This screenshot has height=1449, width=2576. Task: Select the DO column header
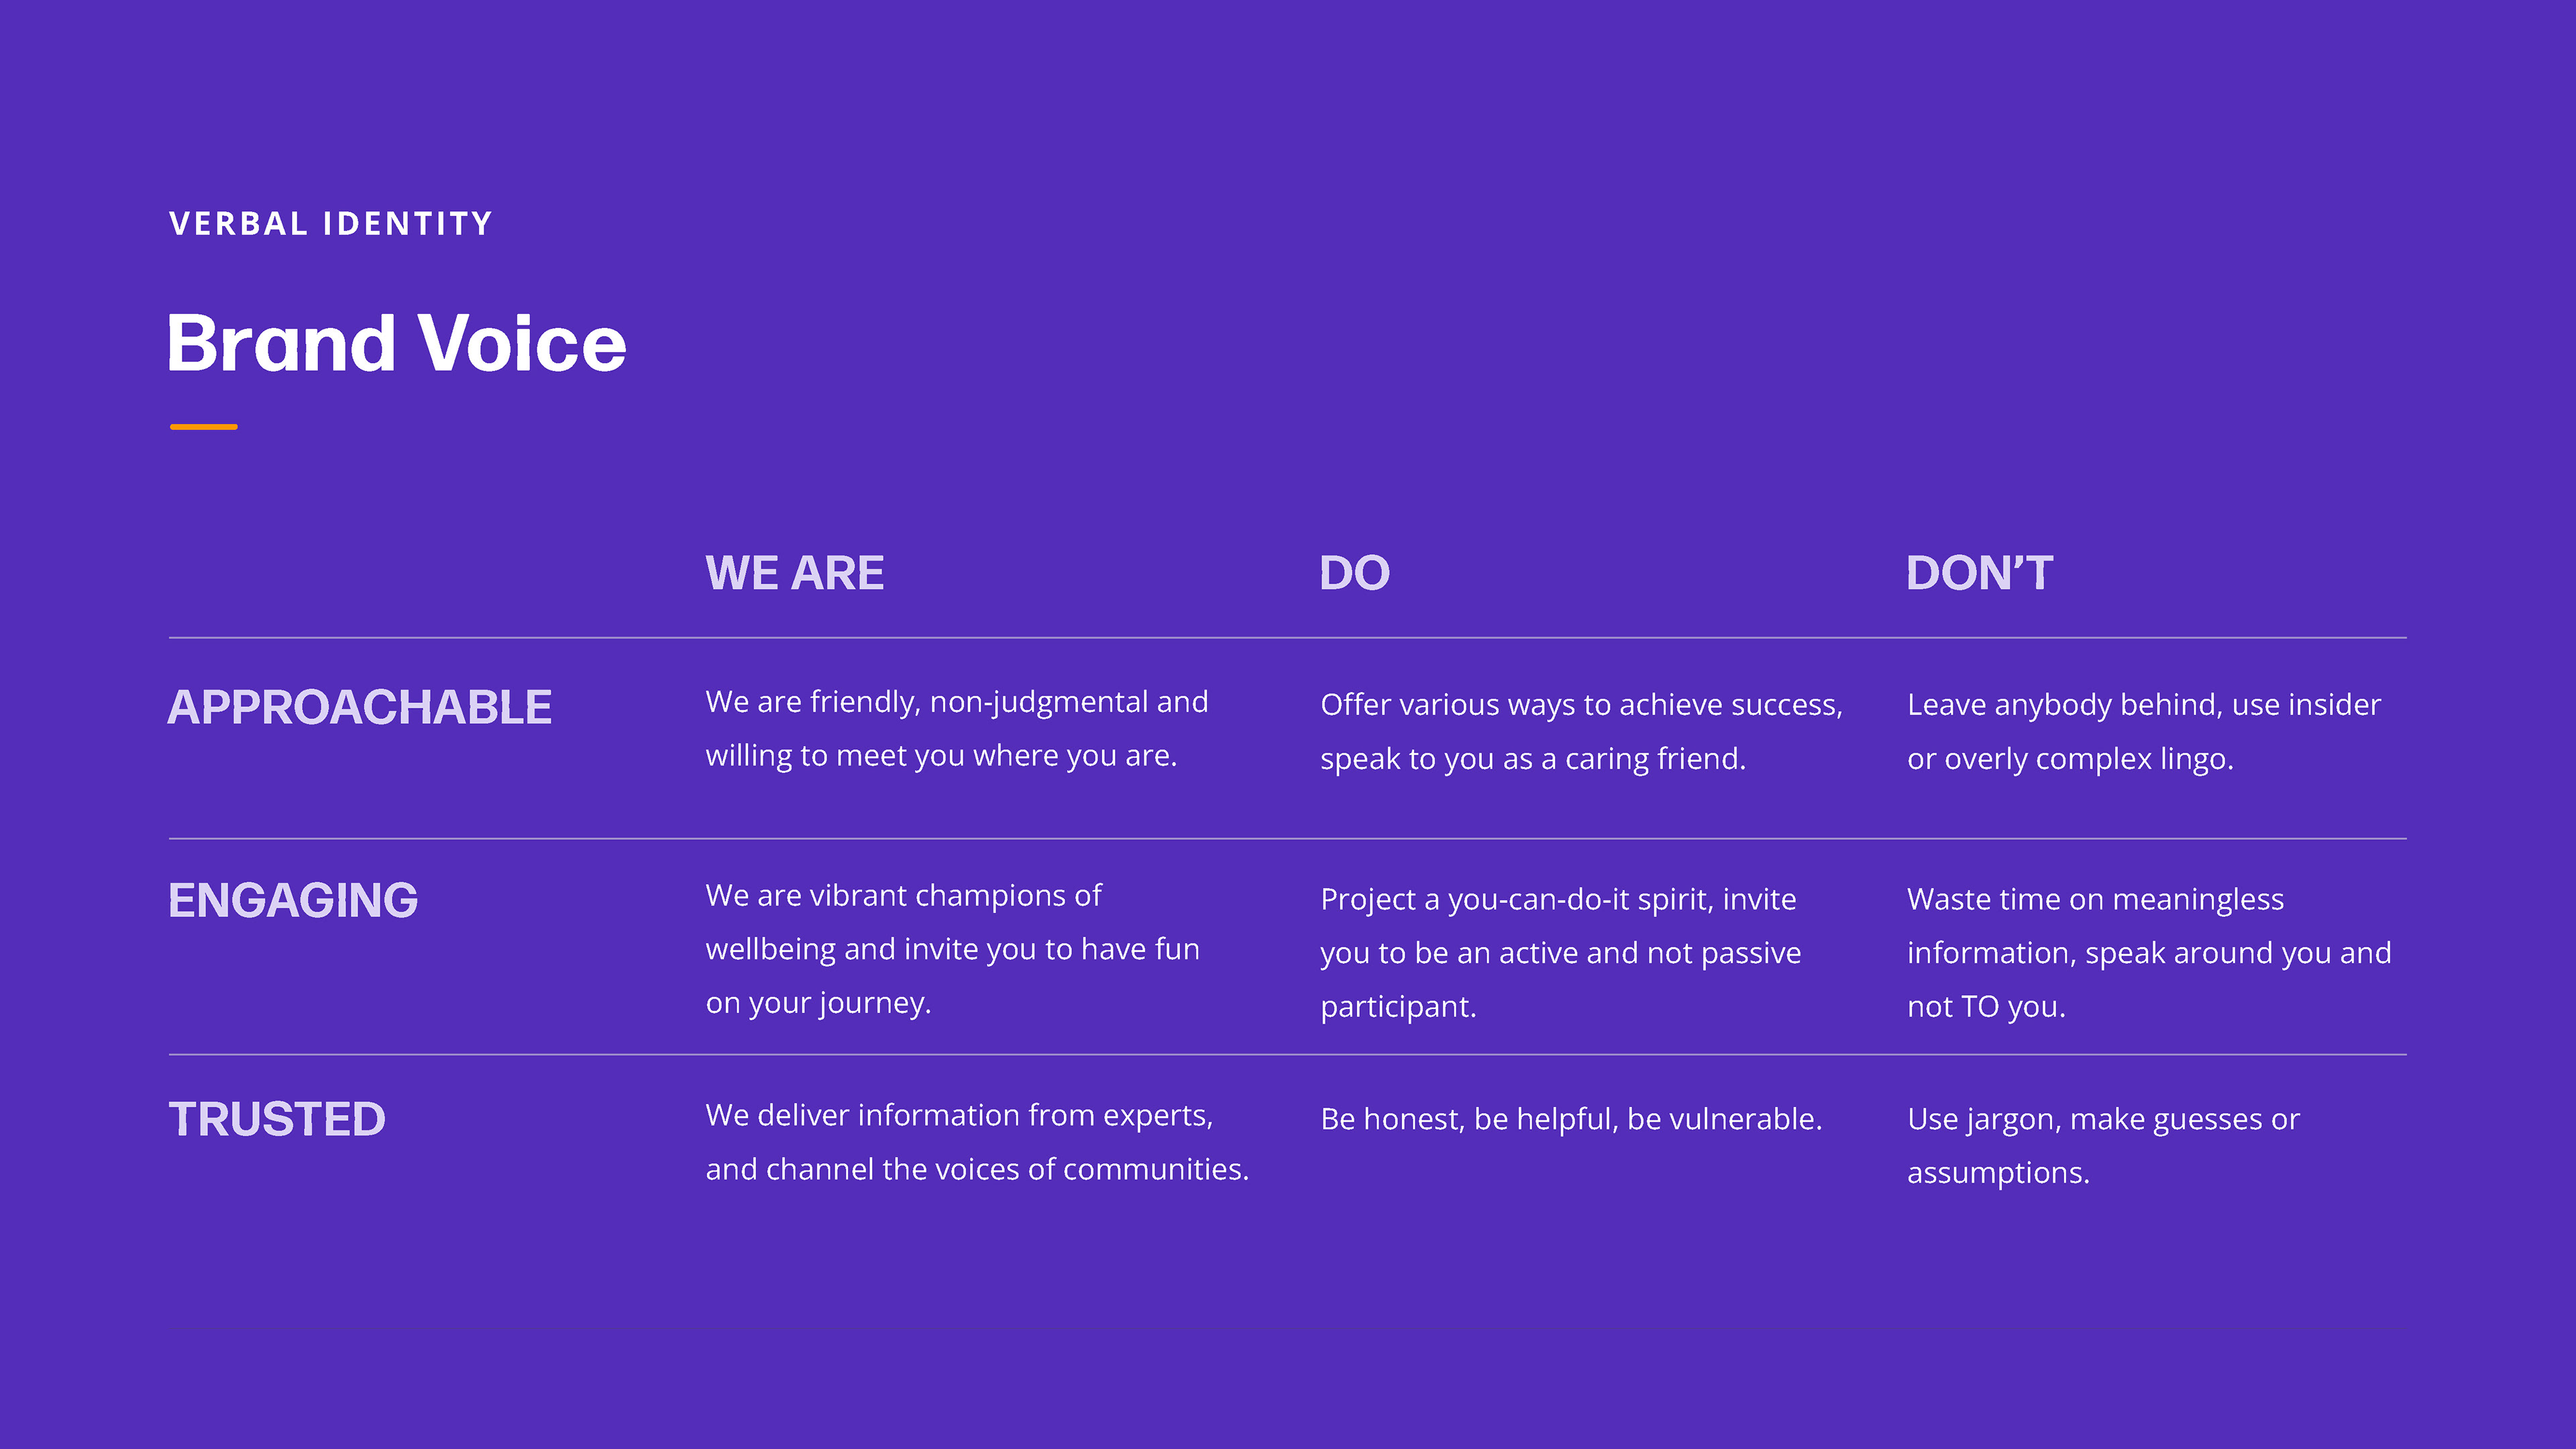coord(1354,573)
